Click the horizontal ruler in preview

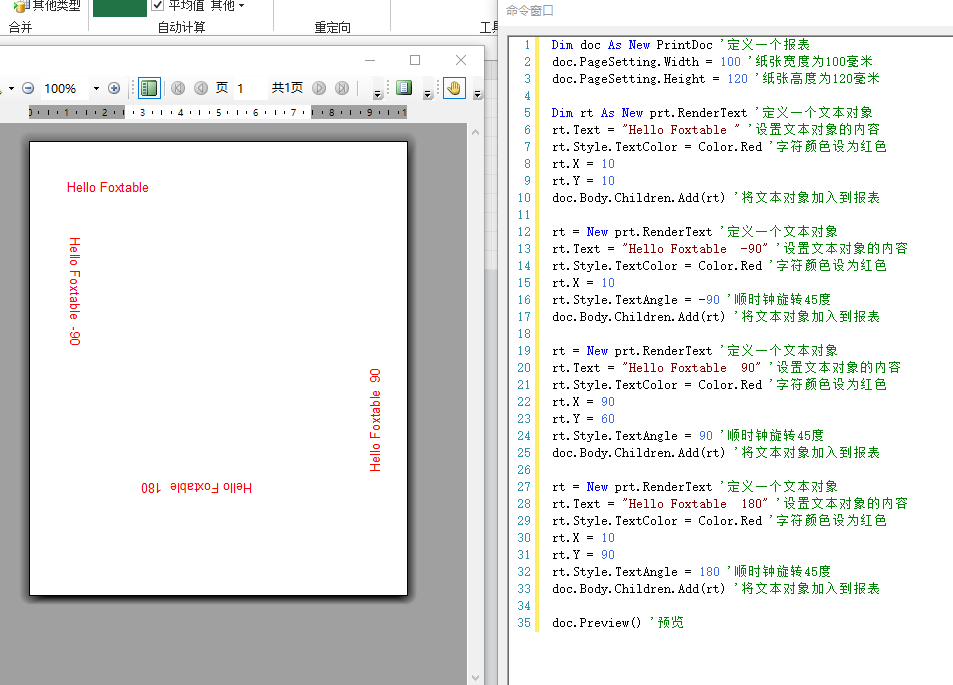coord(218,112)
